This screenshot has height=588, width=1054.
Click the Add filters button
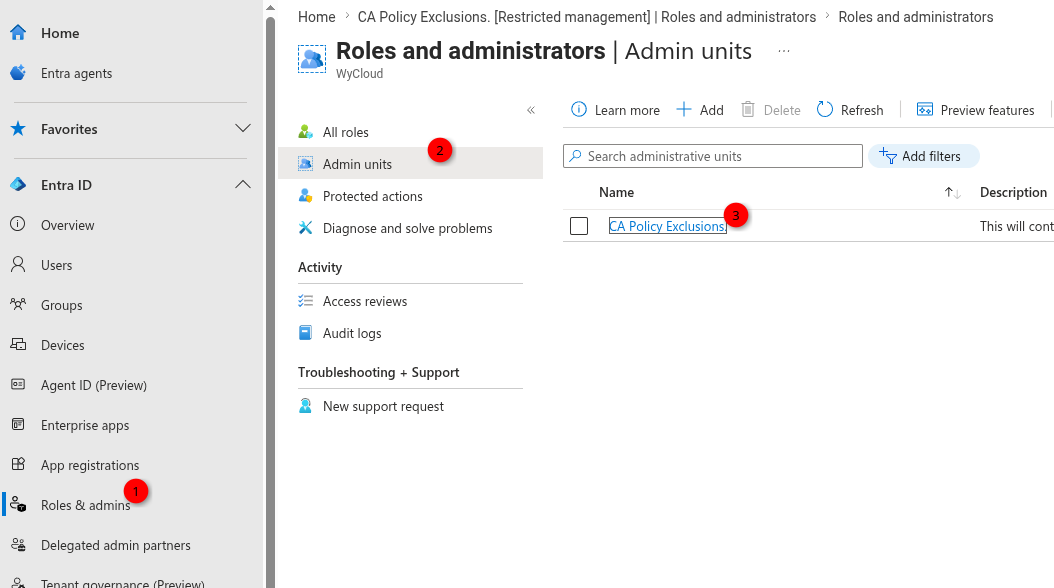[x=924, y=157]
